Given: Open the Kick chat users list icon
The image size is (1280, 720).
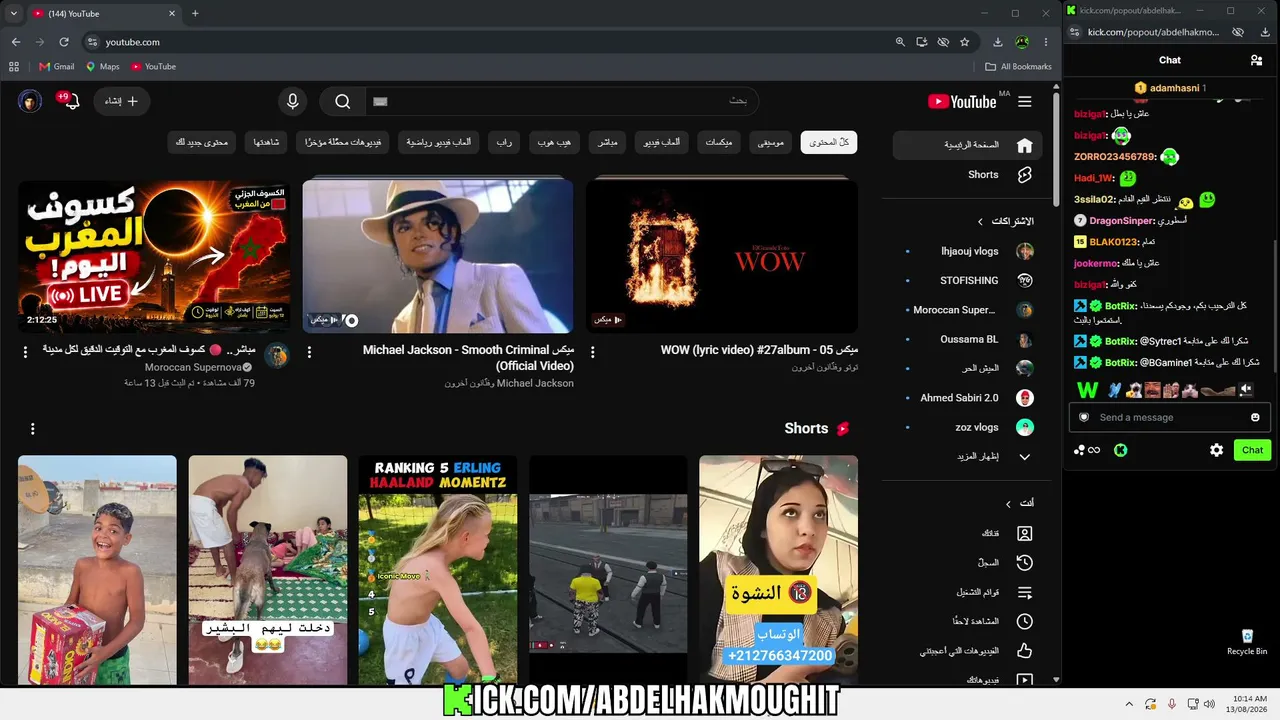Looking at the screenshot, I should tap(1256, 60).
